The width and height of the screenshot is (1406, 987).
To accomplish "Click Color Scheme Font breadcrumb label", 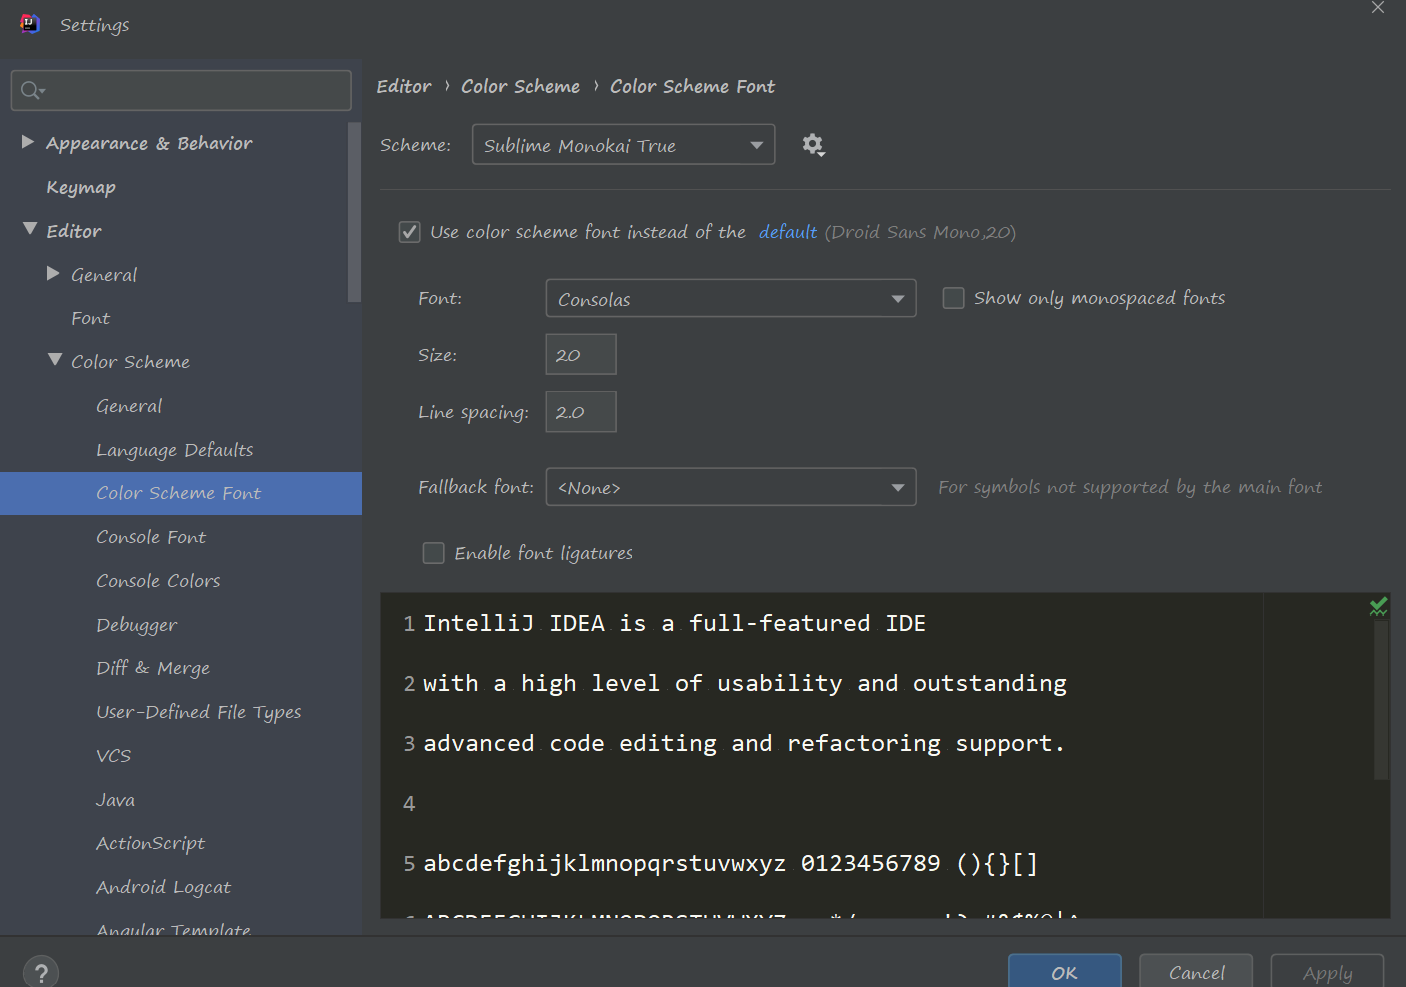I will (x=692, y=86).
